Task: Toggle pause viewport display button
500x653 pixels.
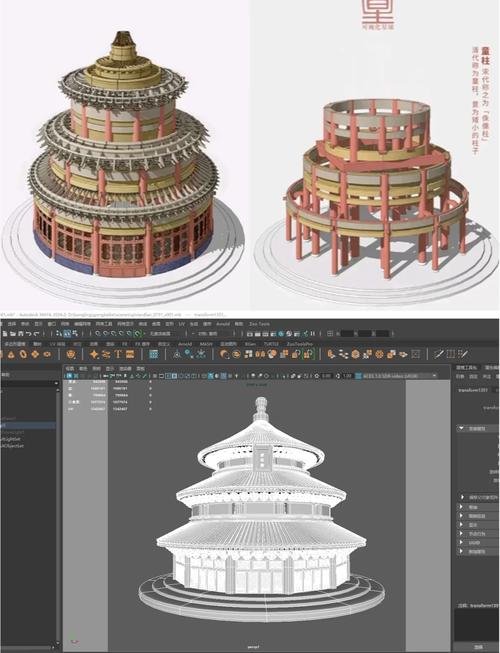Action: [x=313, y=334]
